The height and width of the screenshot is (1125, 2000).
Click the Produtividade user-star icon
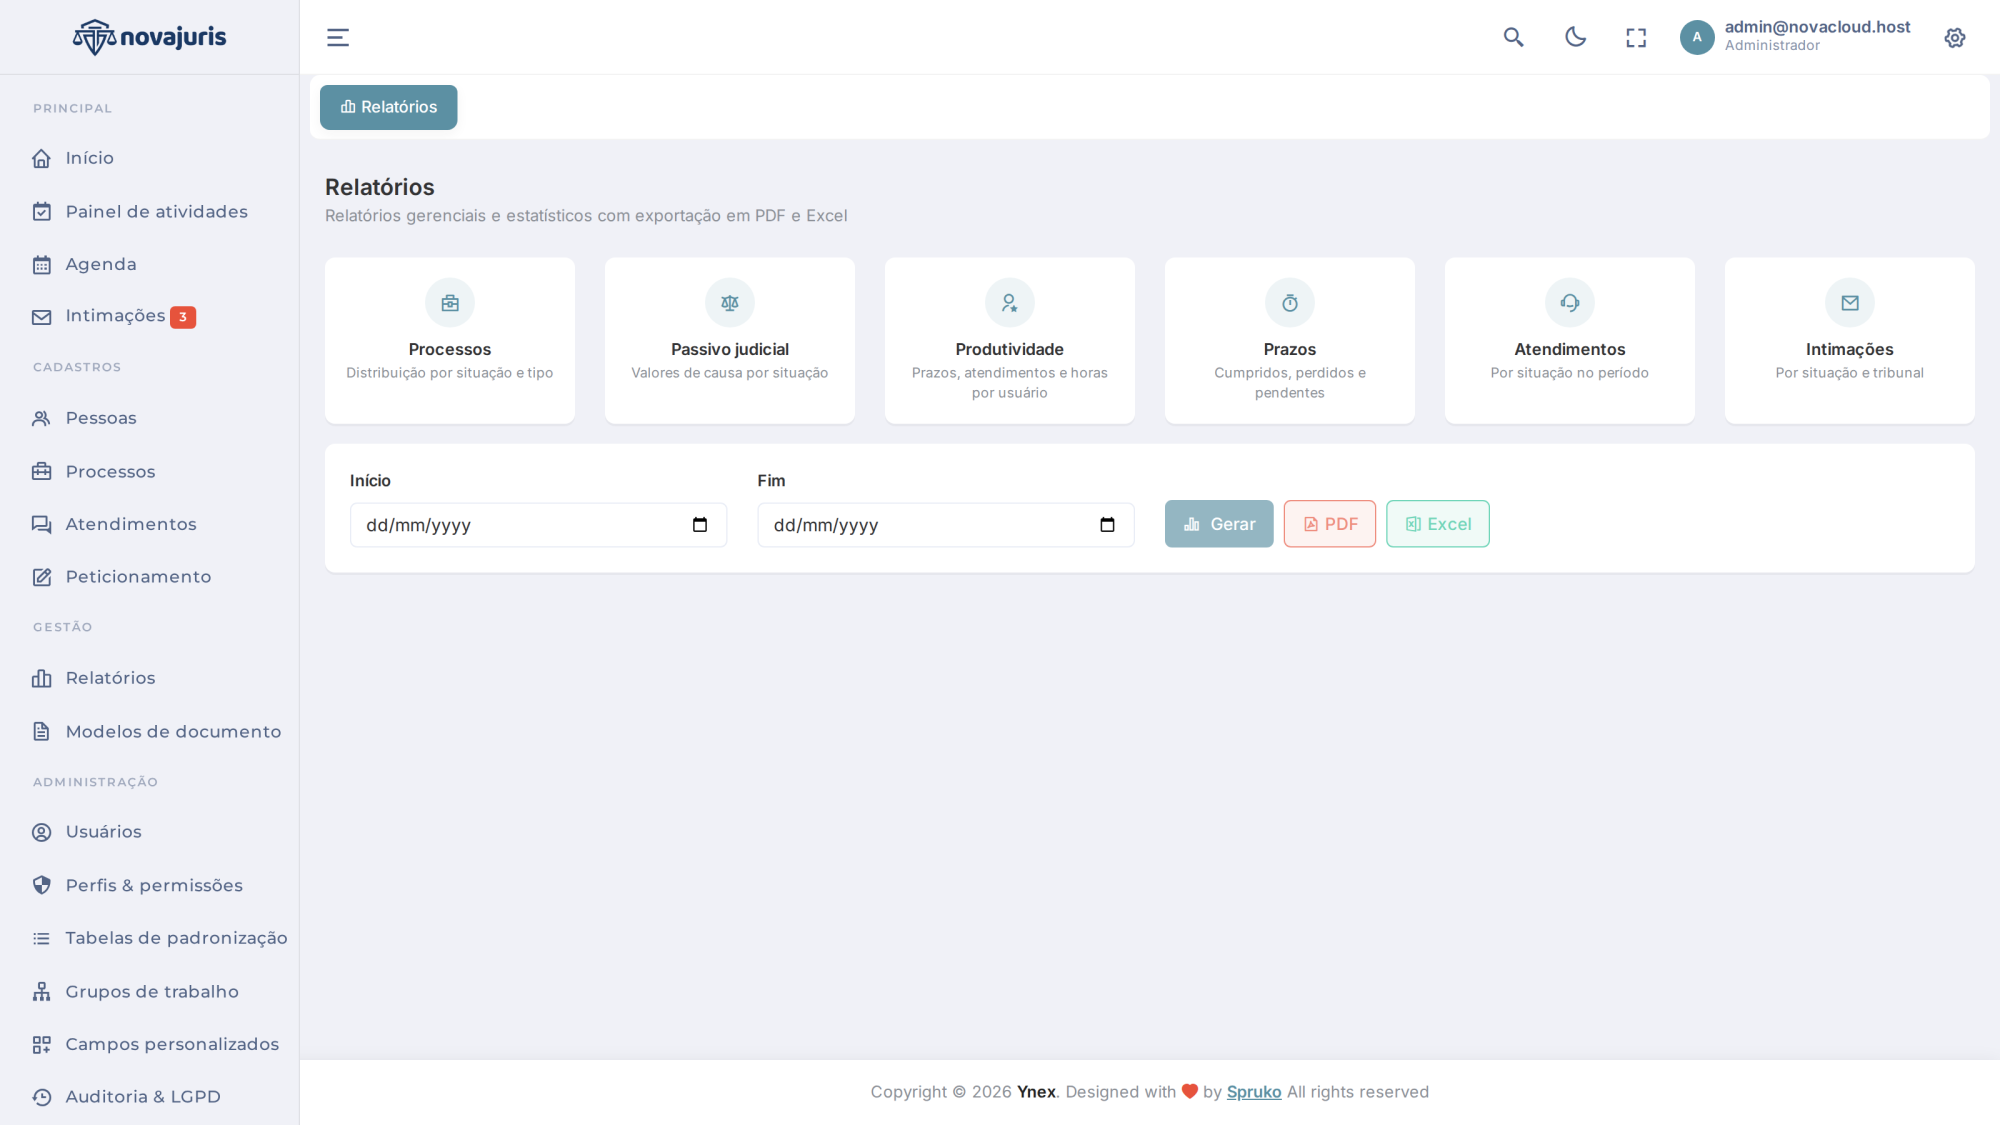coord(1010,303)
